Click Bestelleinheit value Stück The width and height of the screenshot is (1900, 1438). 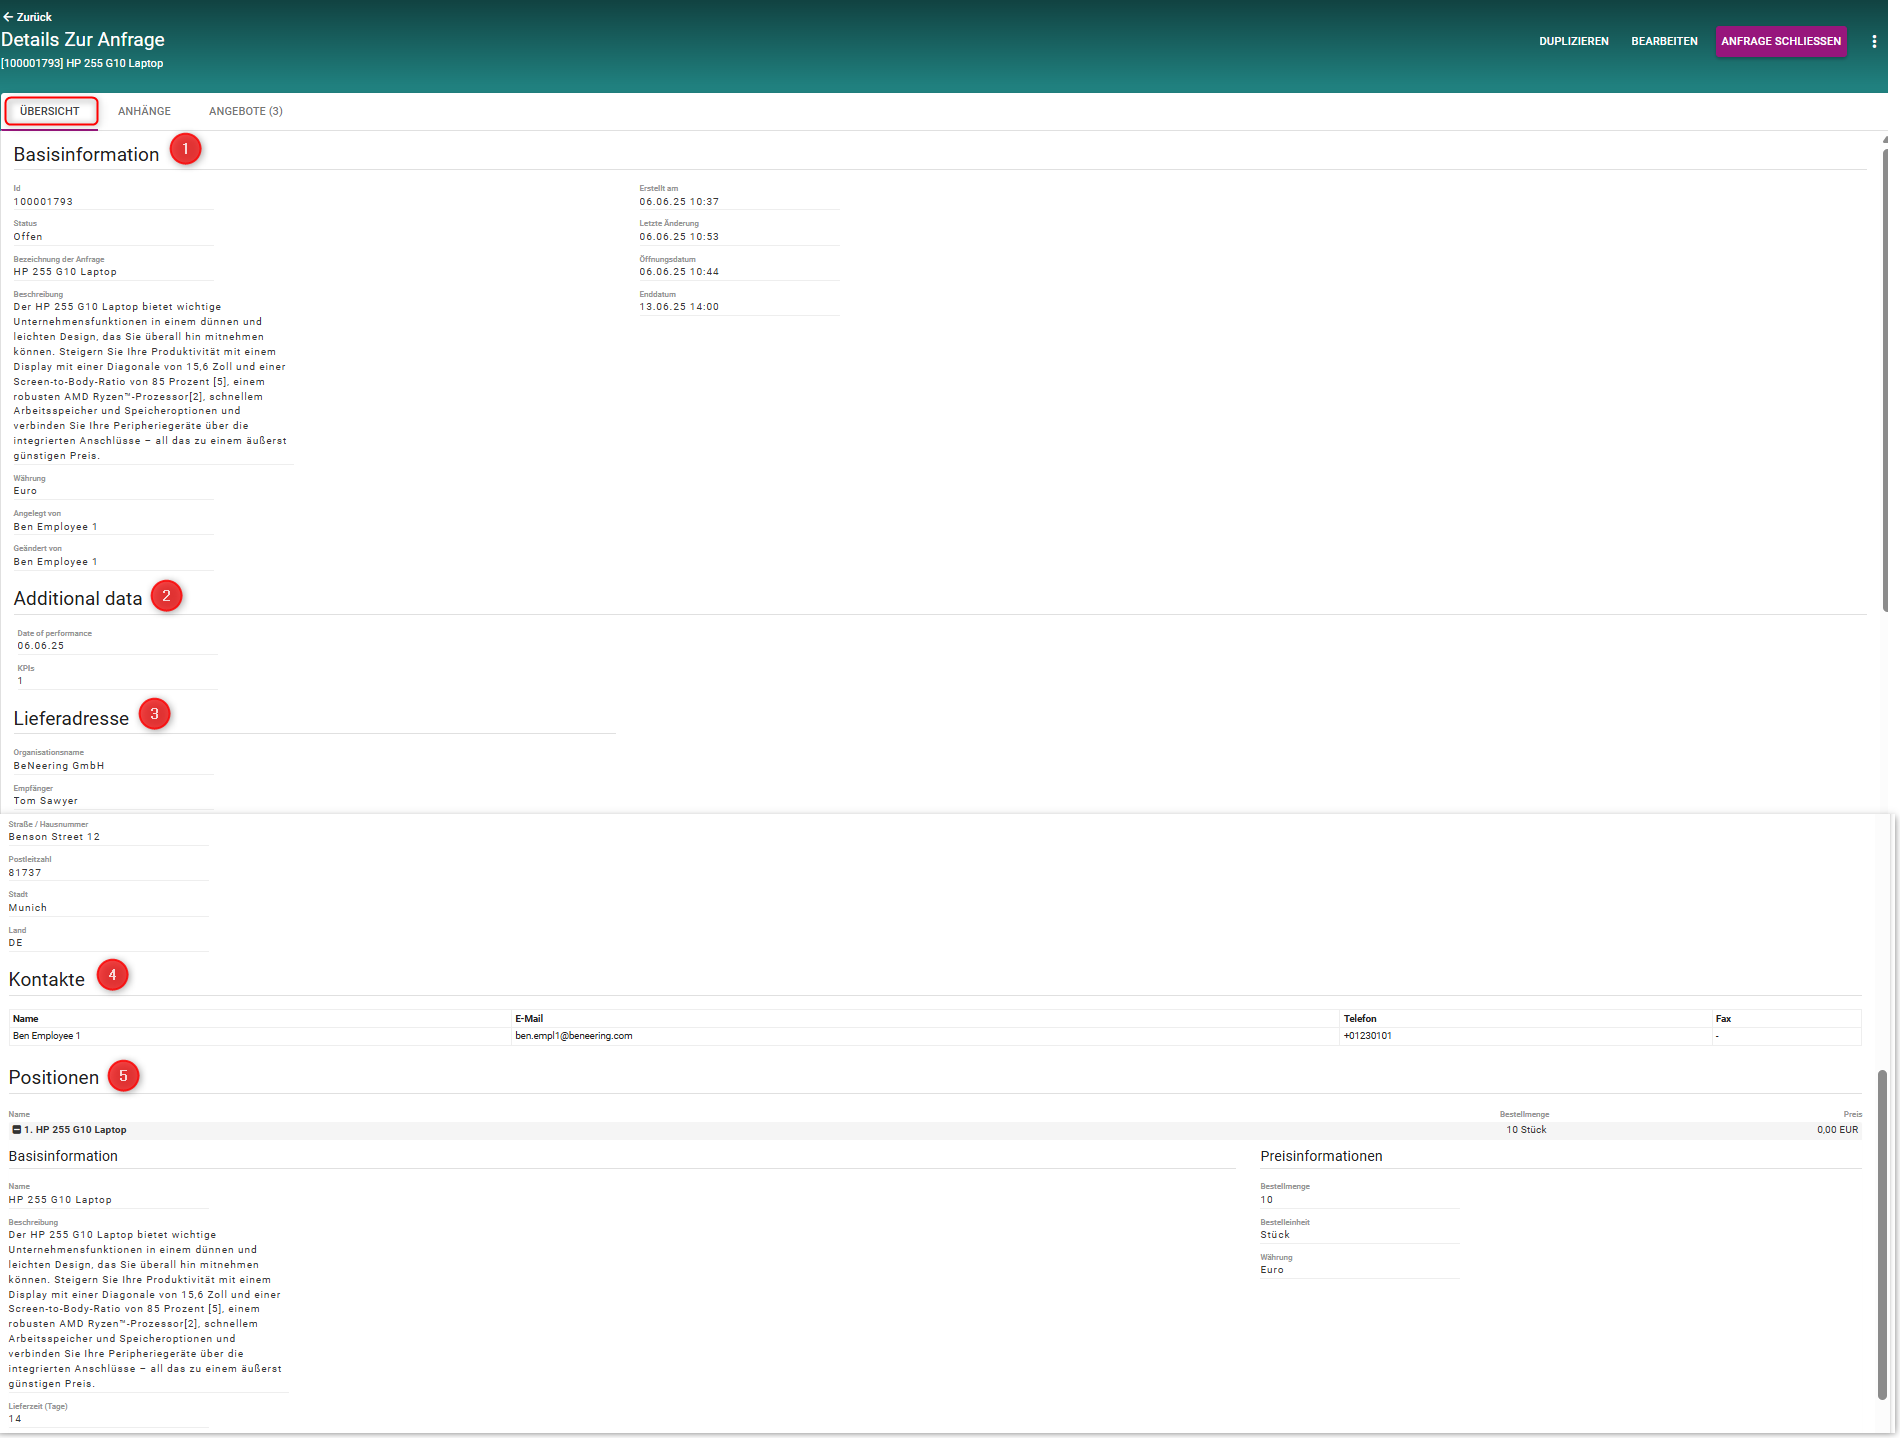click(1275, 1235)
